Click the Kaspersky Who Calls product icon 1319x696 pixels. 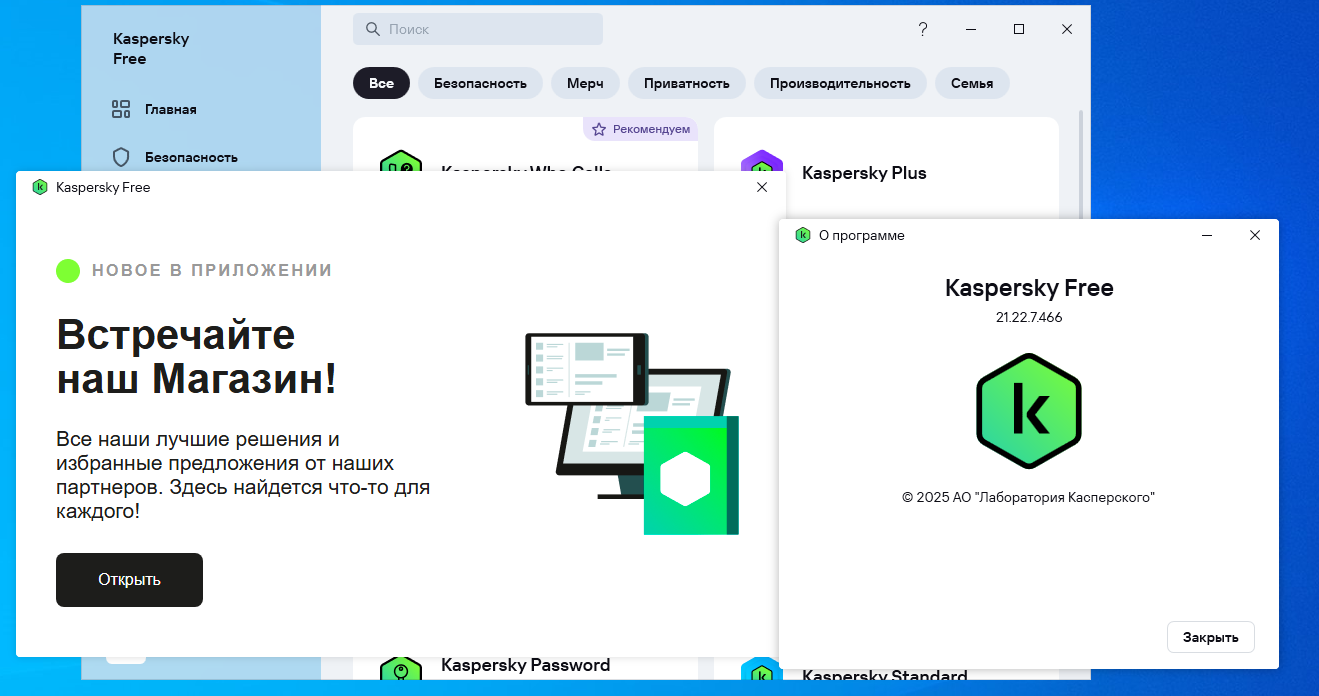pyautogui.click(x=401, y=161)
